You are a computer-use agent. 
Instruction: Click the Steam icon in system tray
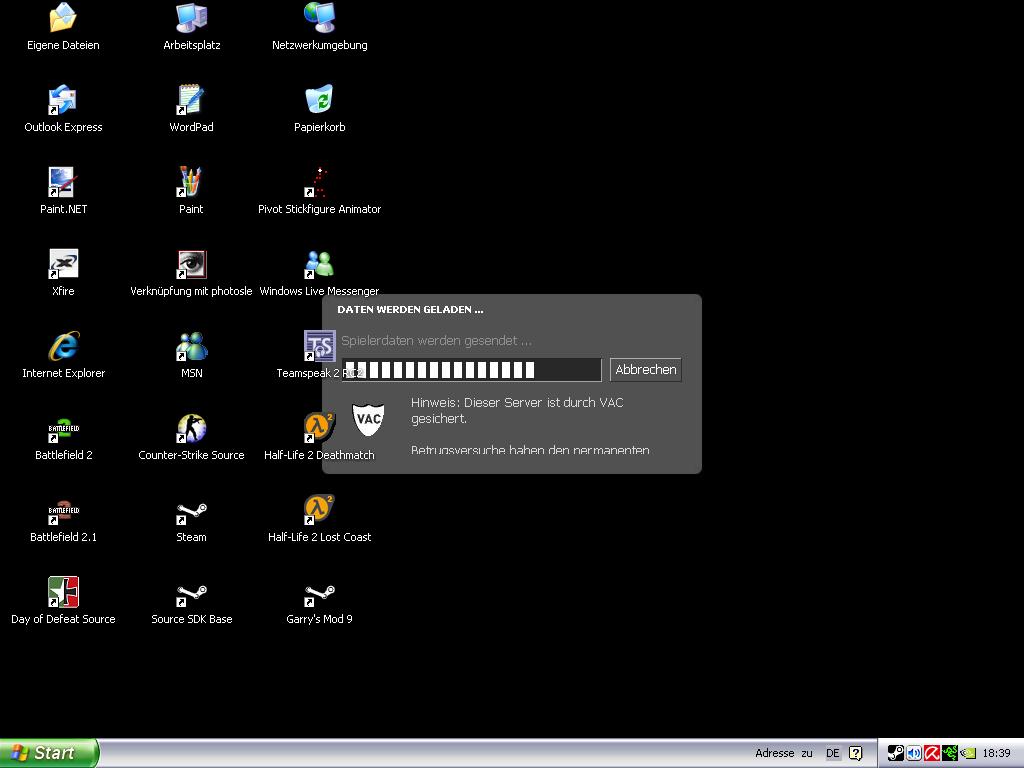pos(896,753)
